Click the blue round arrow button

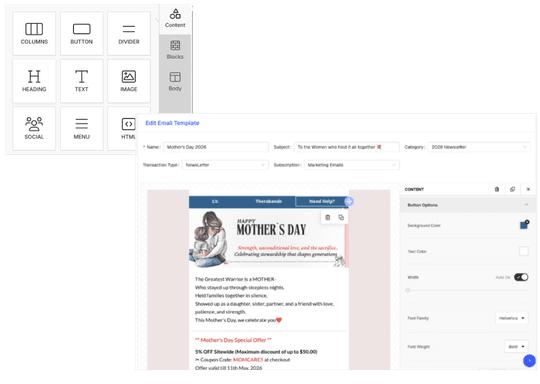529,361
